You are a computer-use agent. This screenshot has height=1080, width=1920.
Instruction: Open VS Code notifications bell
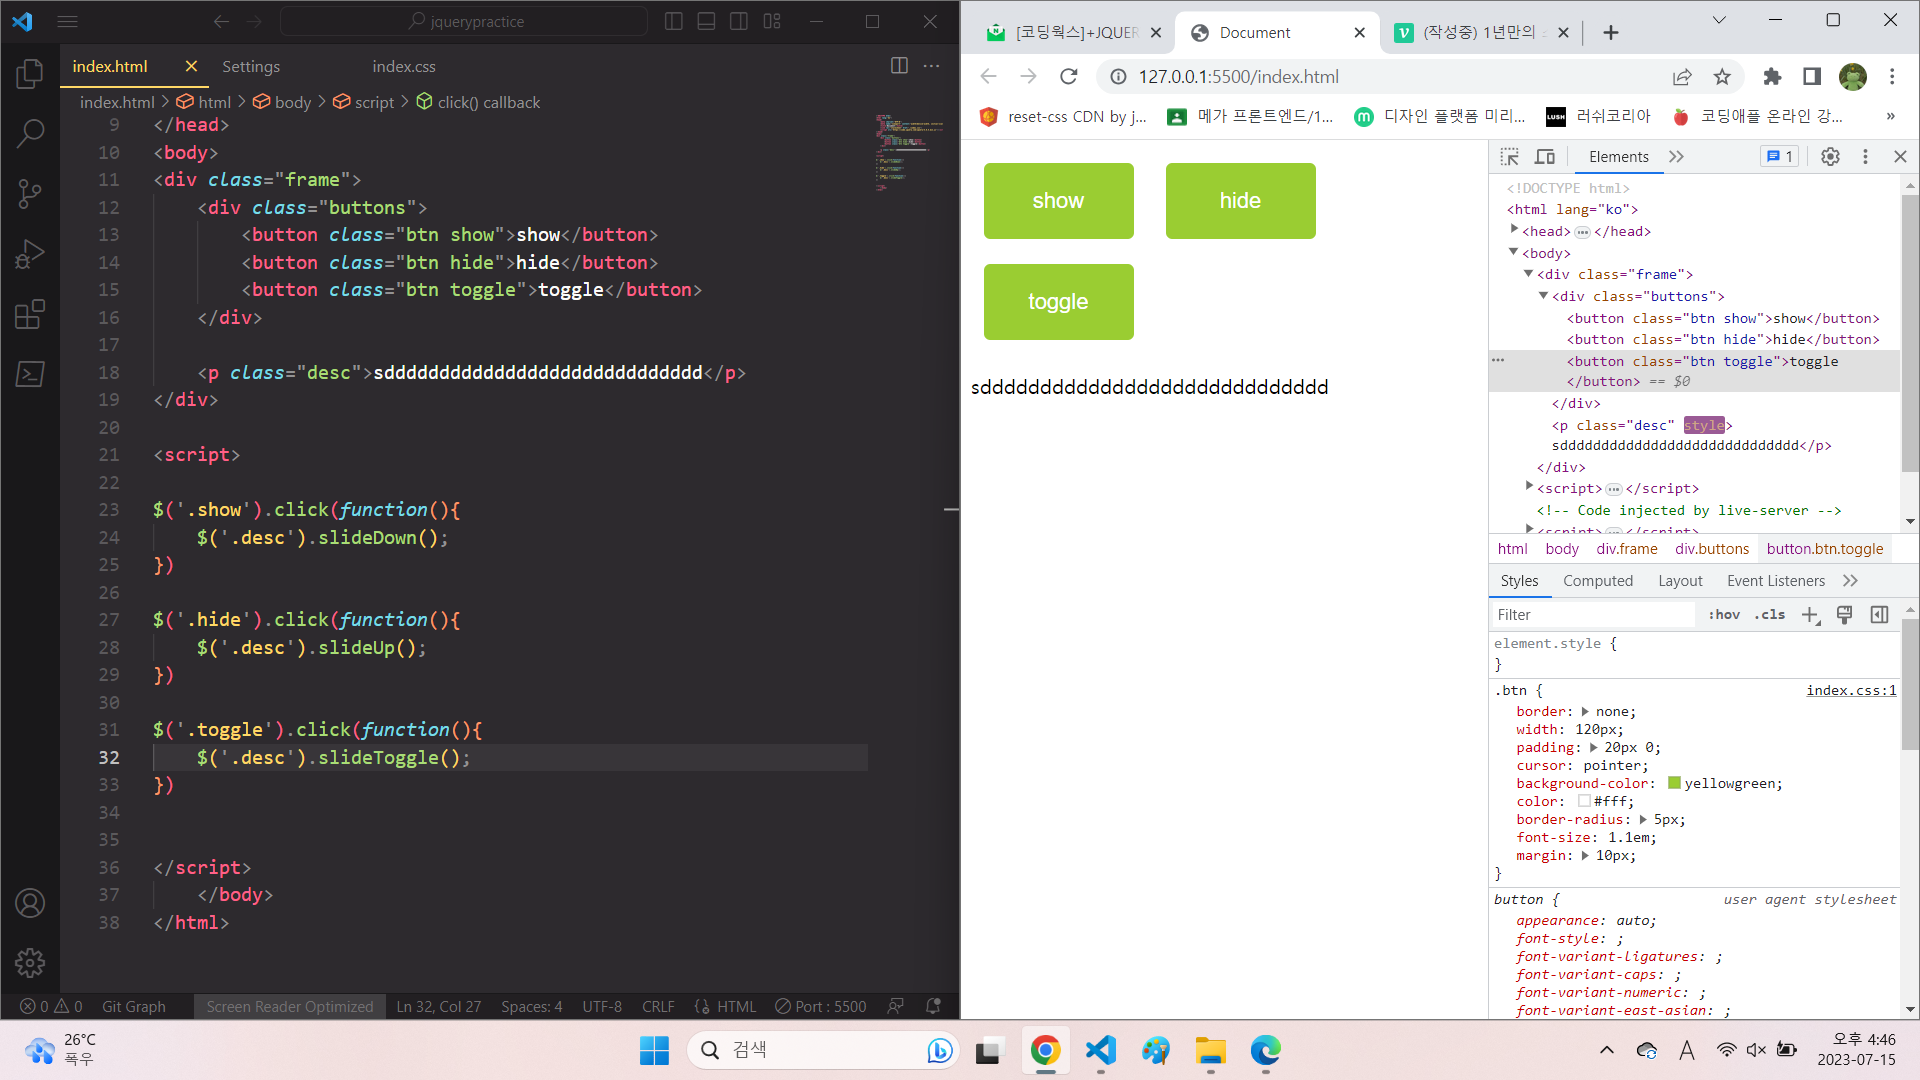click(x=934, y=1006)
